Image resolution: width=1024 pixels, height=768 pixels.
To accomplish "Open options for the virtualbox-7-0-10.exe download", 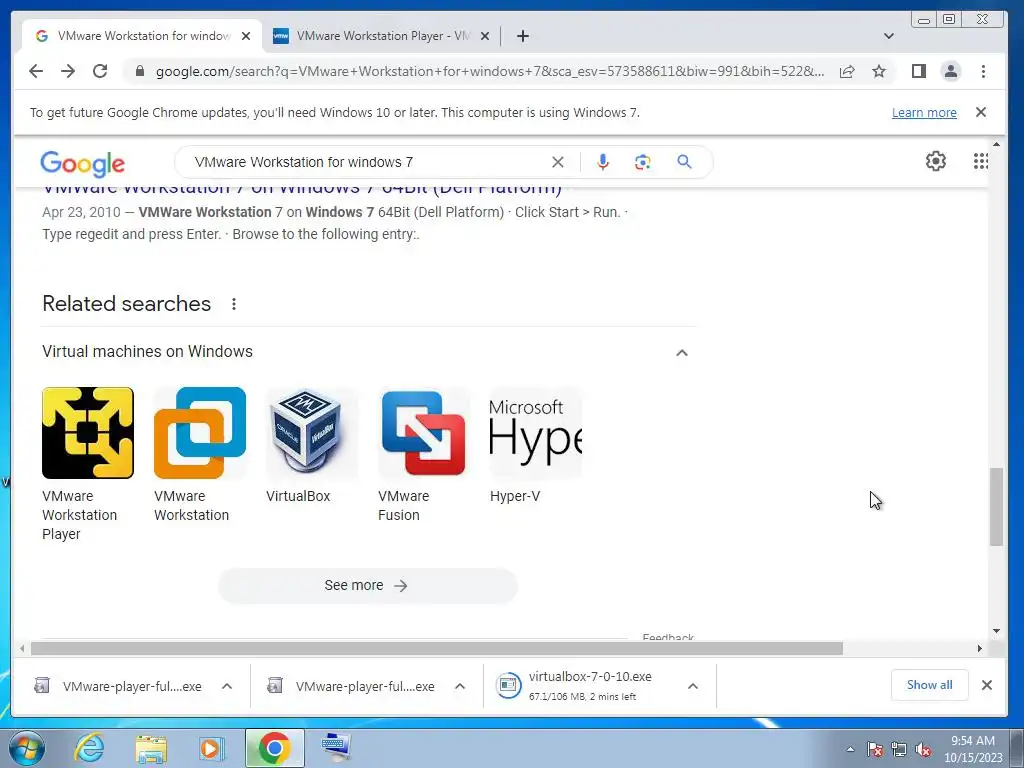I will [x=693, y=686].
